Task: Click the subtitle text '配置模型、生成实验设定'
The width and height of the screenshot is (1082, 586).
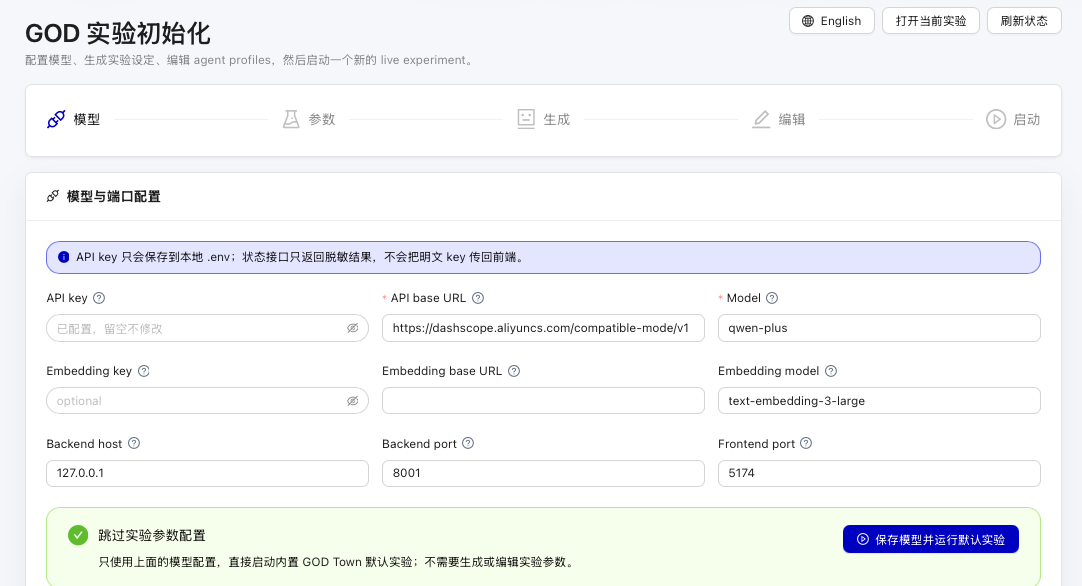Action: [x=90, y=60]
